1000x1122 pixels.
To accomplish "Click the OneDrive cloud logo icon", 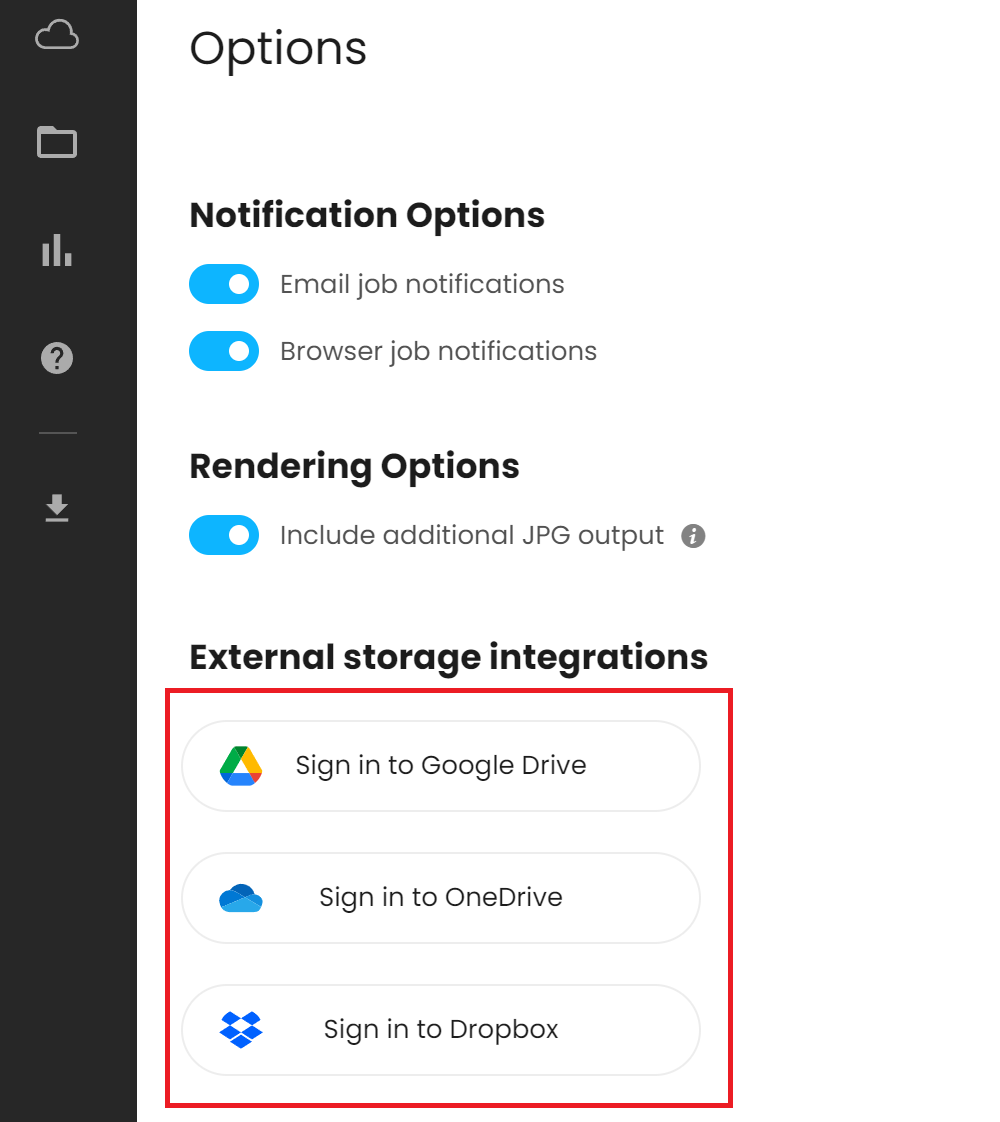I will pyautogui.click(x=241, y=898).
